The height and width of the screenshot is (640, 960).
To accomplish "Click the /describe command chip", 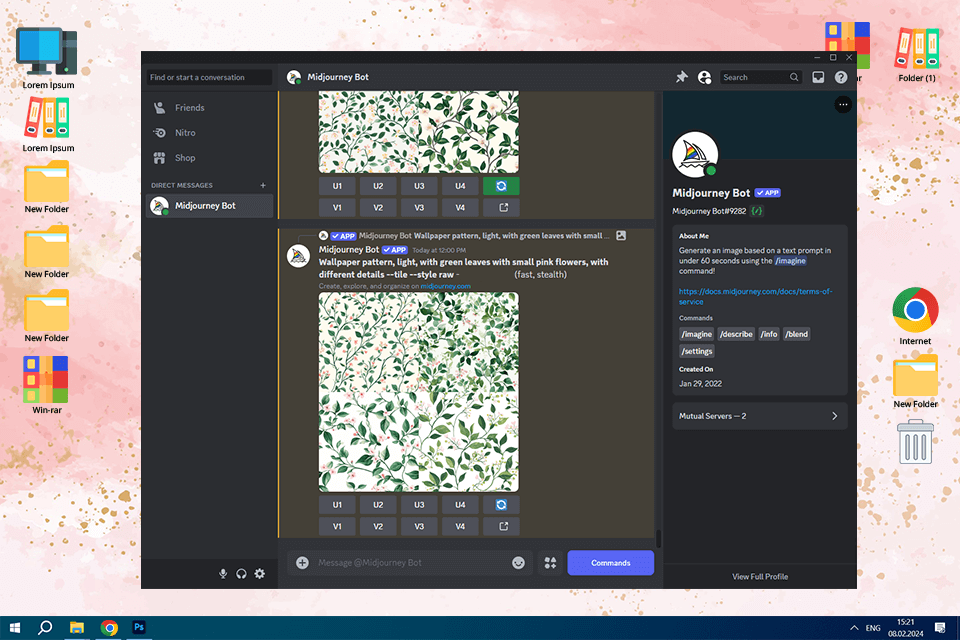I will 737,334.
